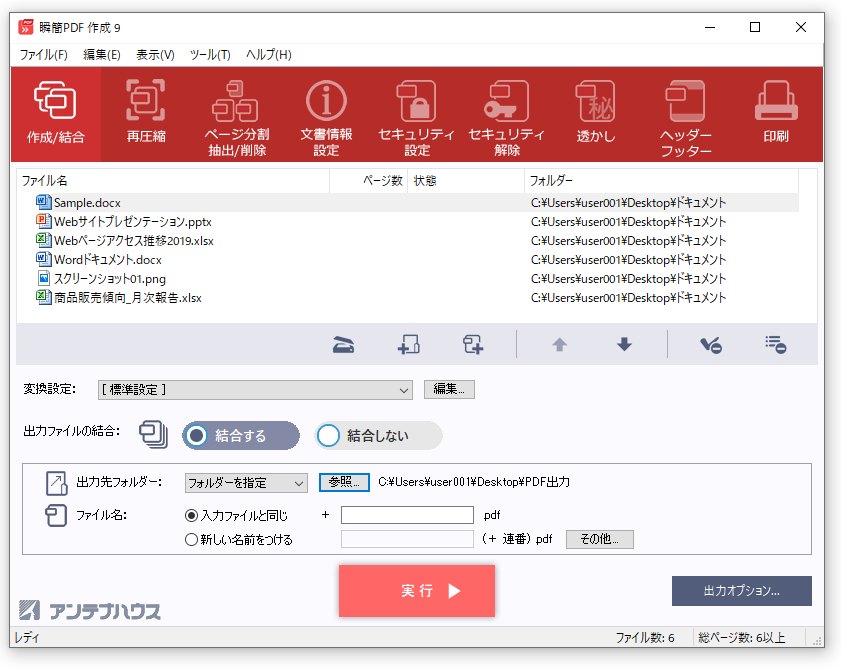Viewport: 841px width, 668px height.
Task: Click ファイル数: 6 in status bar
Action: pos(645,637)
